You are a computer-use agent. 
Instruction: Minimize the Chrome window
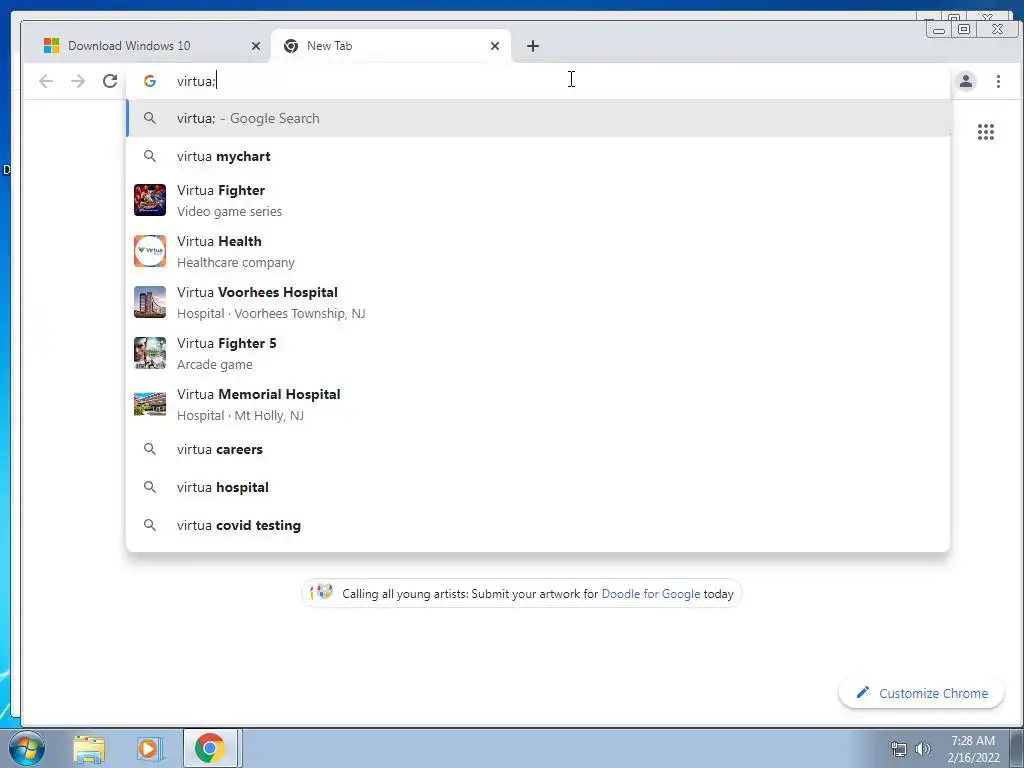pyautogui.click(x=939, y=29)
